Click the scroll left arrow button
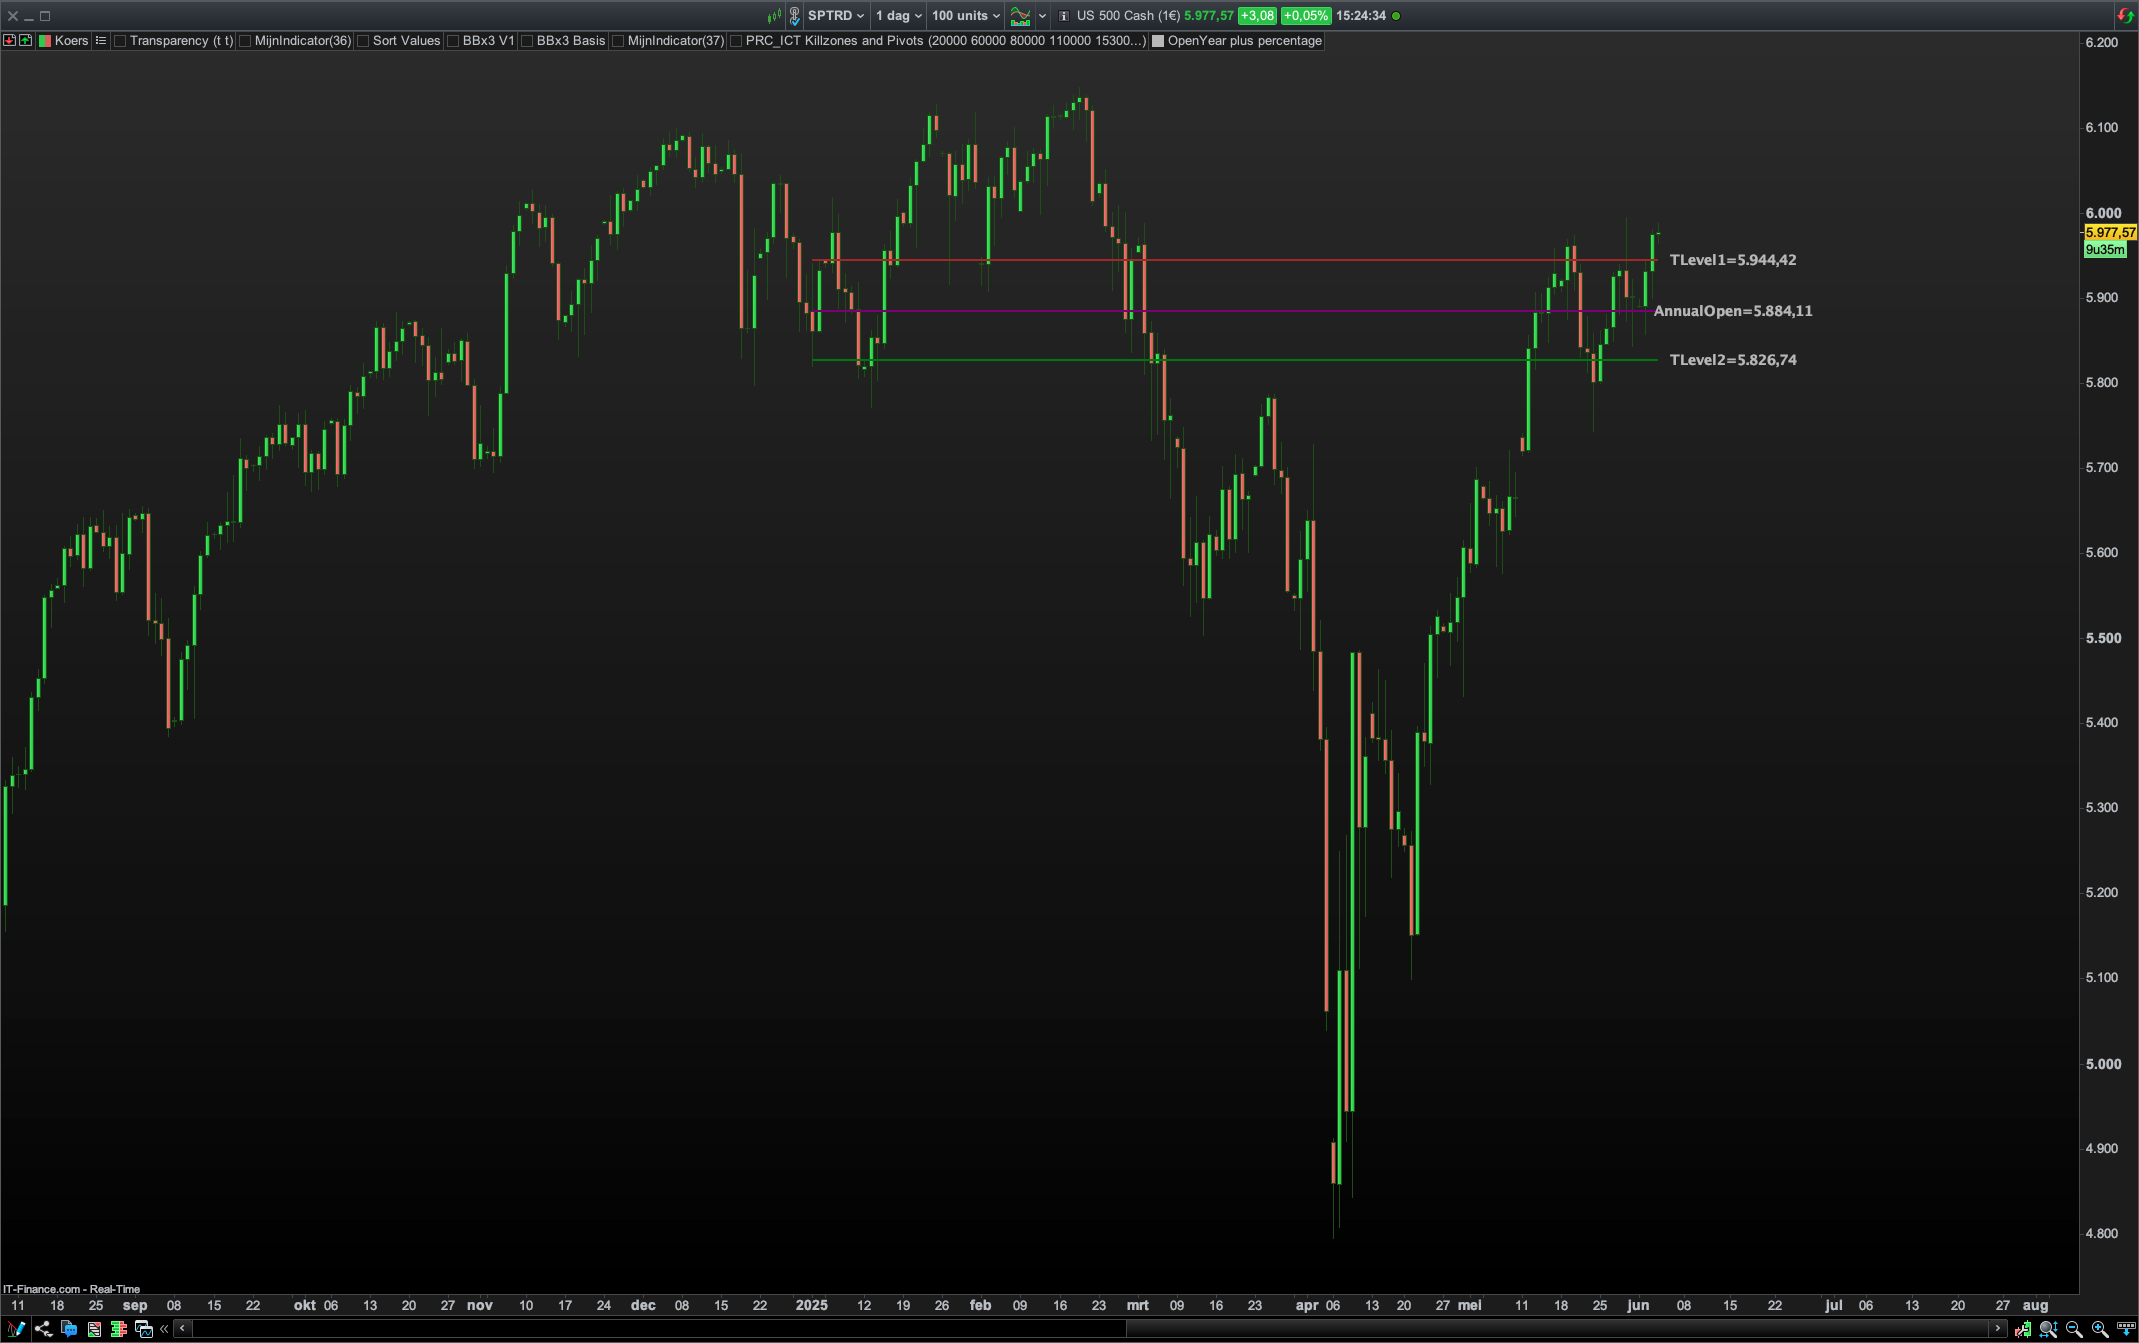 (x=182, y=1329)
